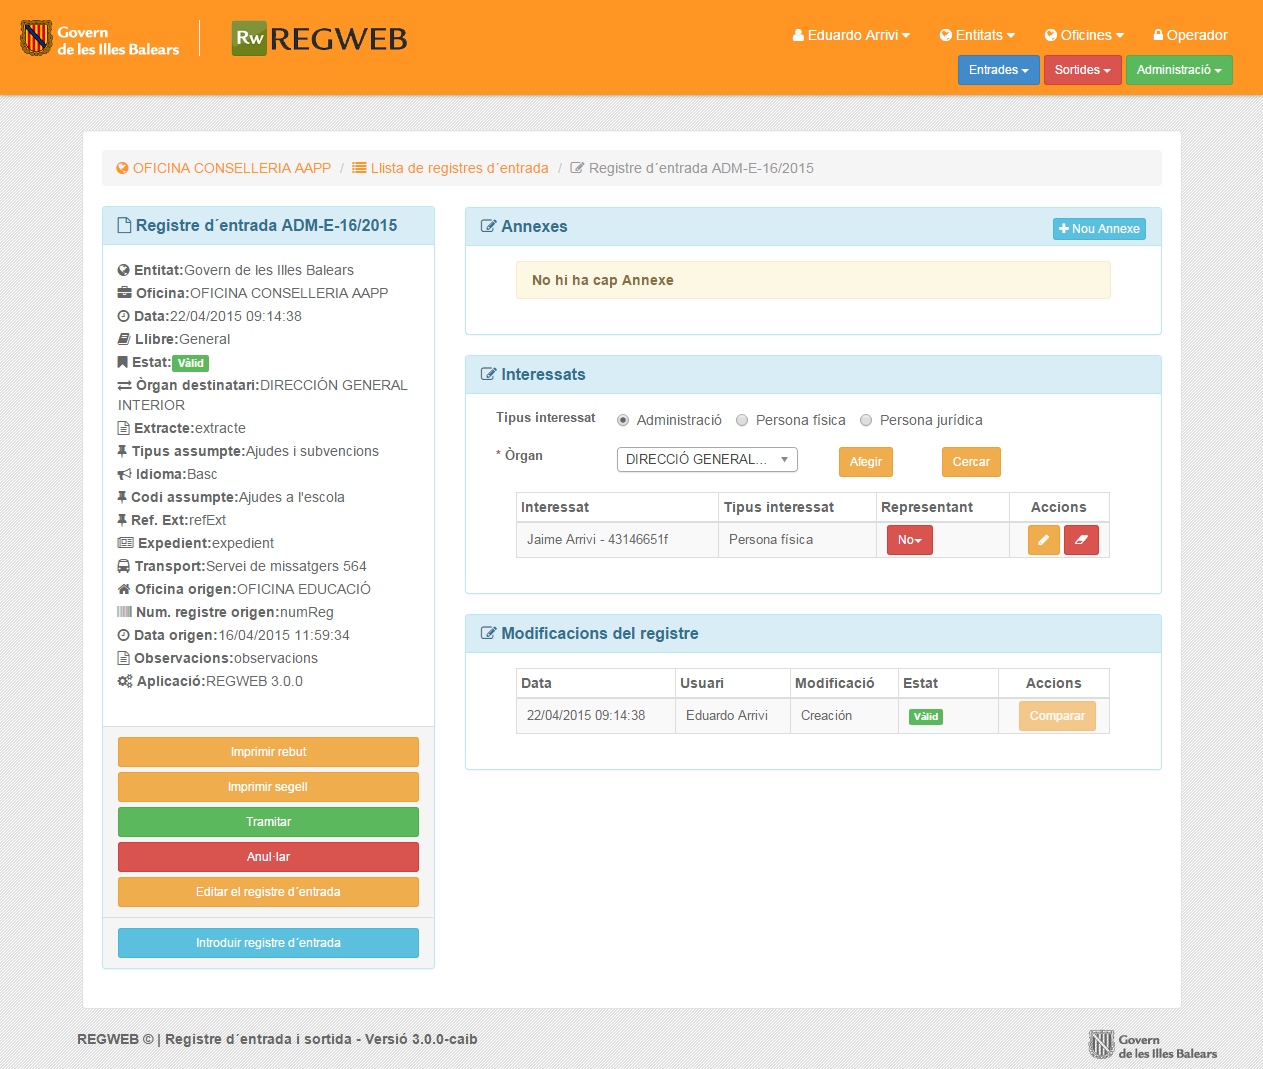
Task: Click the red Anul·lar button
Action: tap(268, 857)
